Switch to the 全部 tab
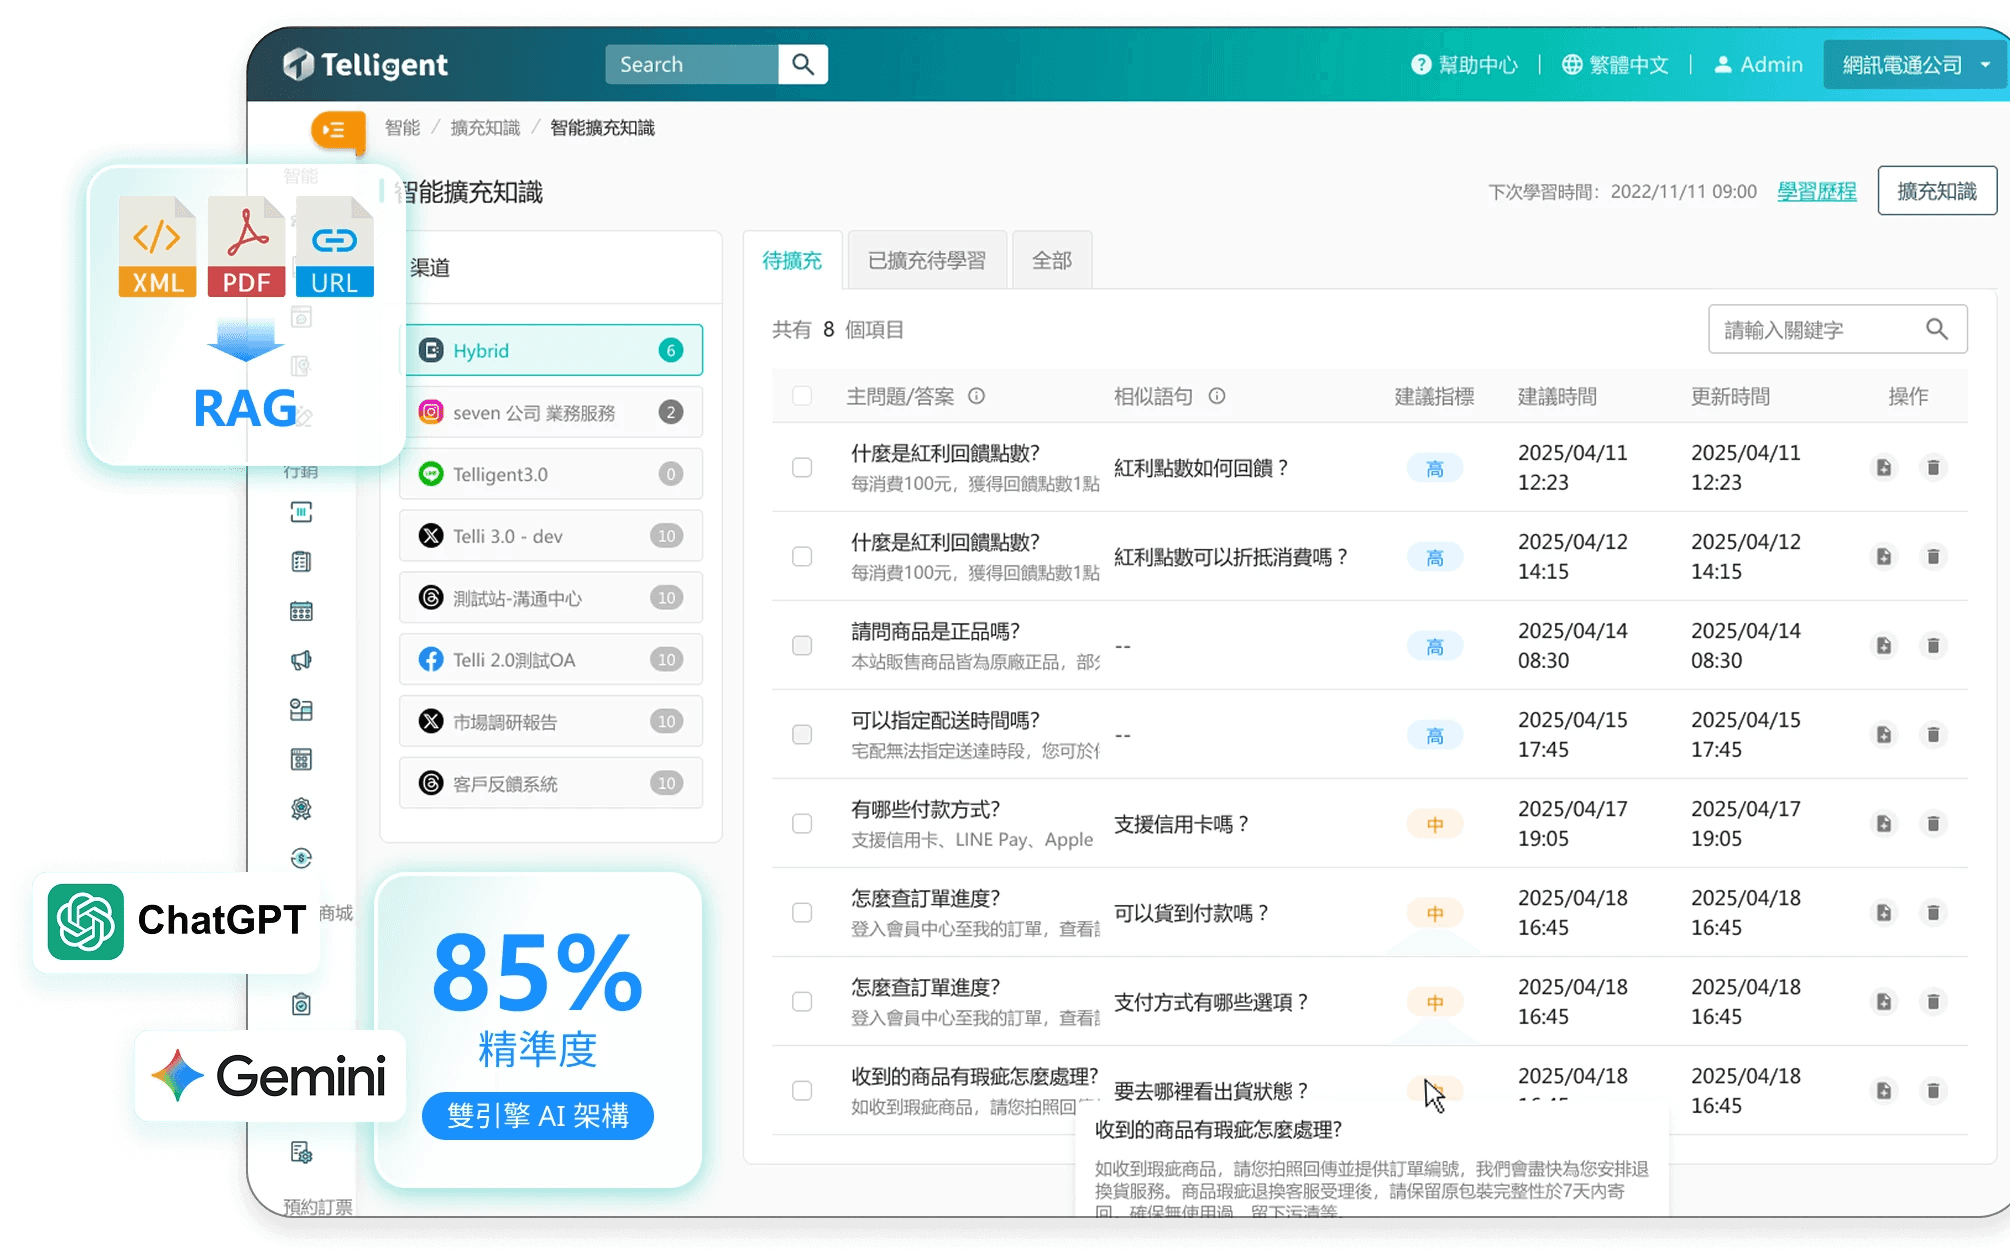The image size is (2010, 1256). pos(1051,261)
